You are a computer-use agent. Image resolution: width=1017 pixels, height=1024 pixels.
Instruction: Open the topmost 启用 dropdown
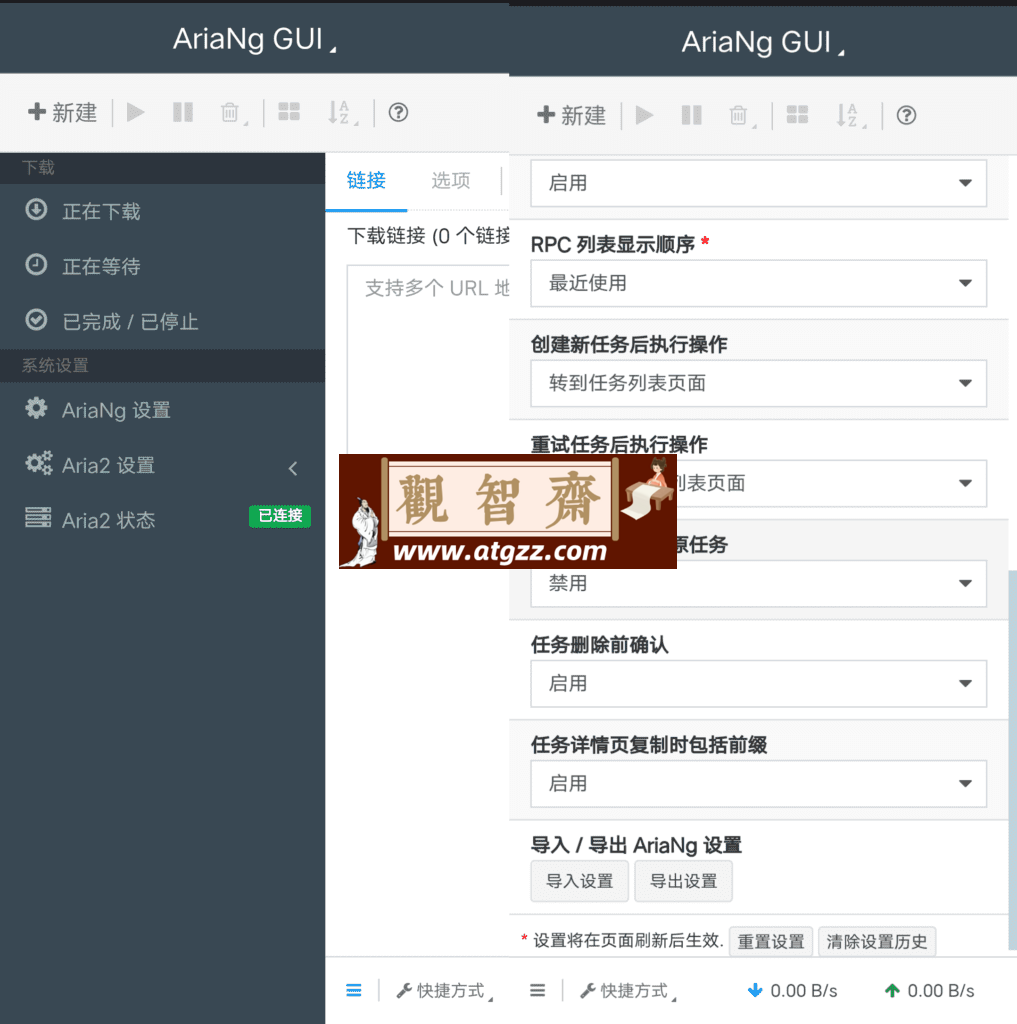(x=758, y=184)
